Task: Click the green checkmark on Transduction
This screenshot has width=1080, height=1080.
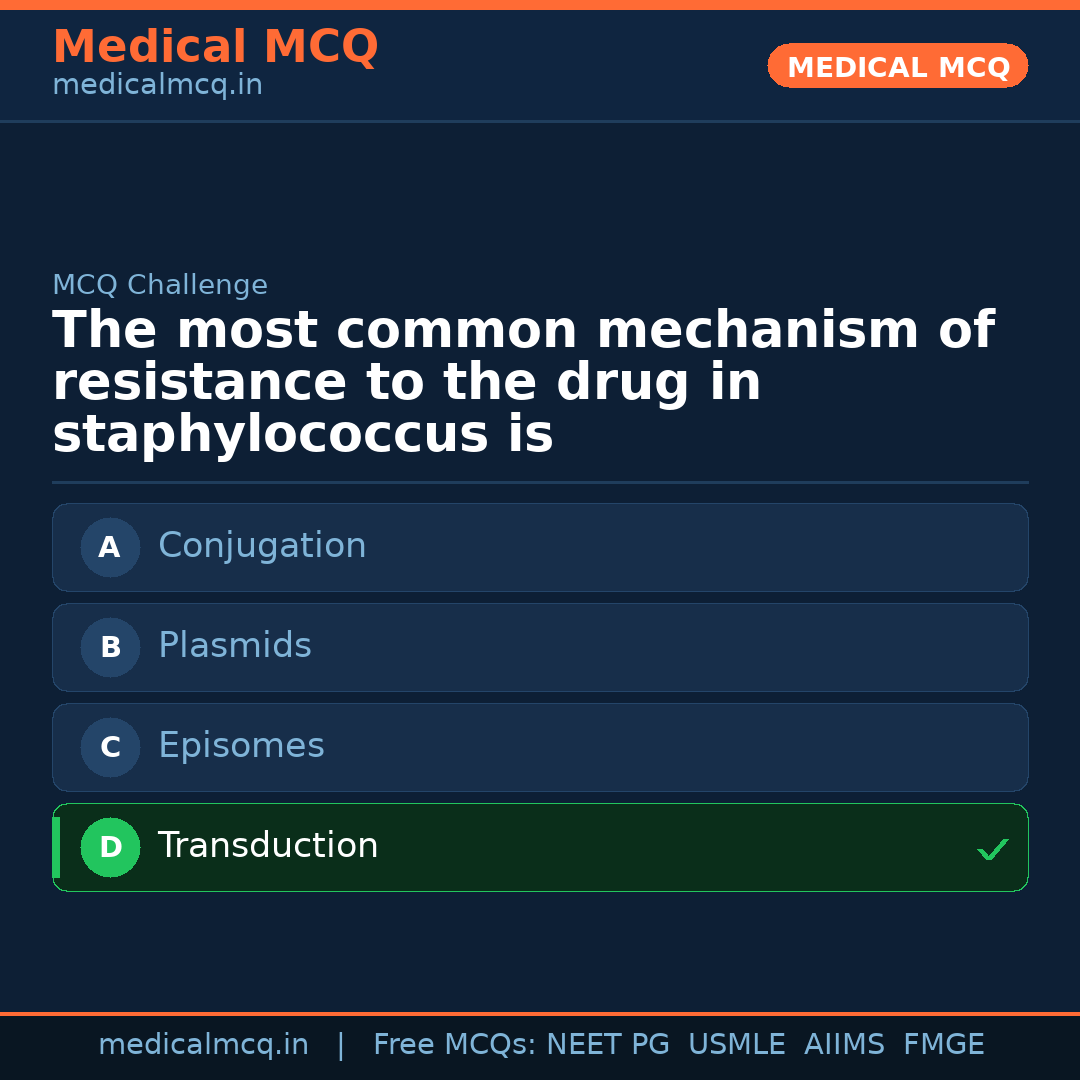Action: (x=992, y=849)
